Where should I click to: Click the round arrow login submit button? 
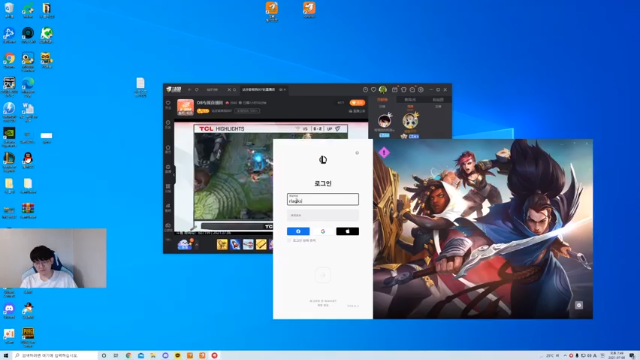(322, 275)
